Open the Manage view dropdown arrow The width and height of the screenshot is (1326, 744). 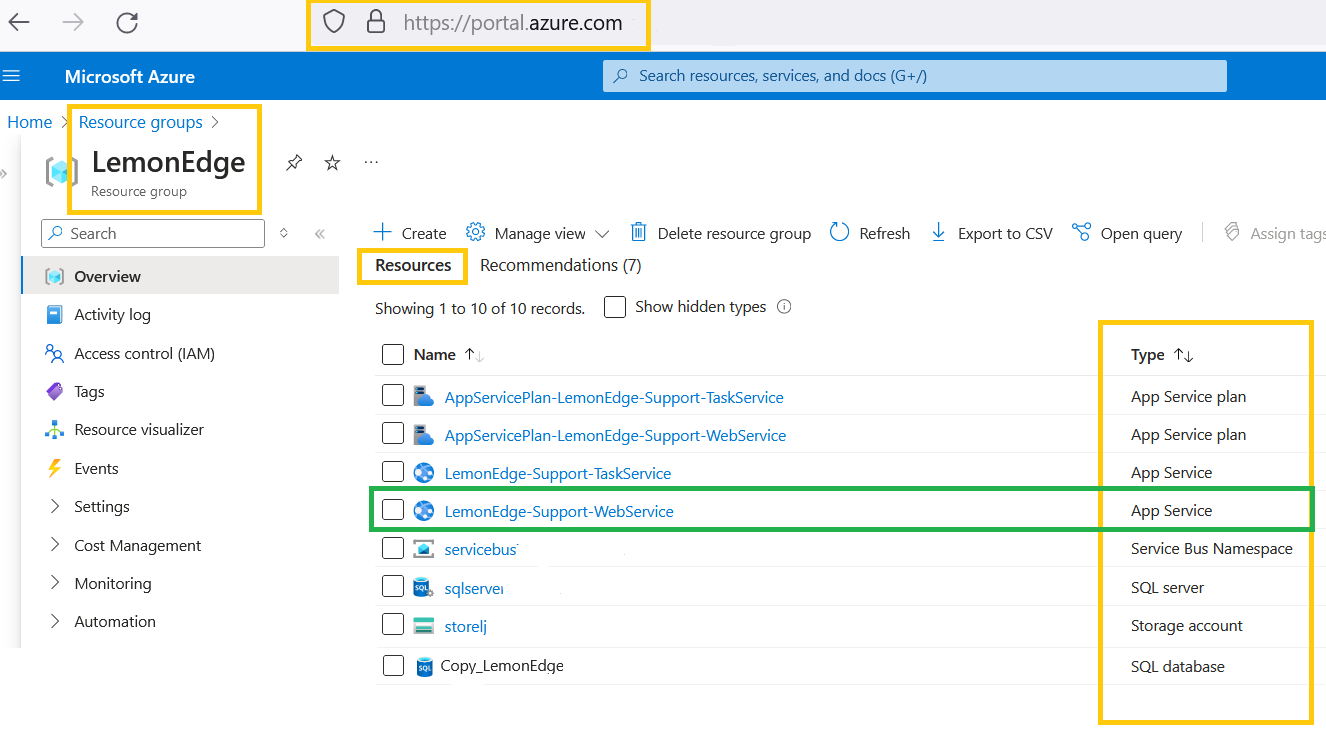coord(602,234)
